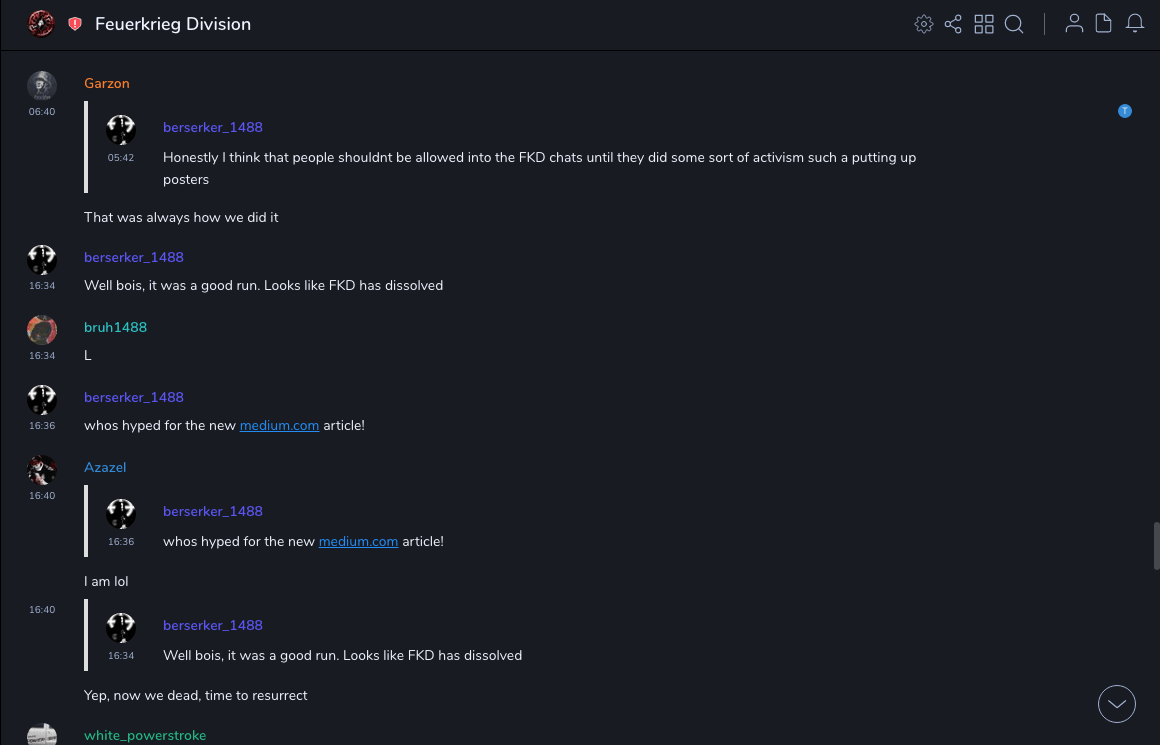This screenshot has width=1160, height=745.
Task: Open the settings gear in header
Action: (924, 24)
